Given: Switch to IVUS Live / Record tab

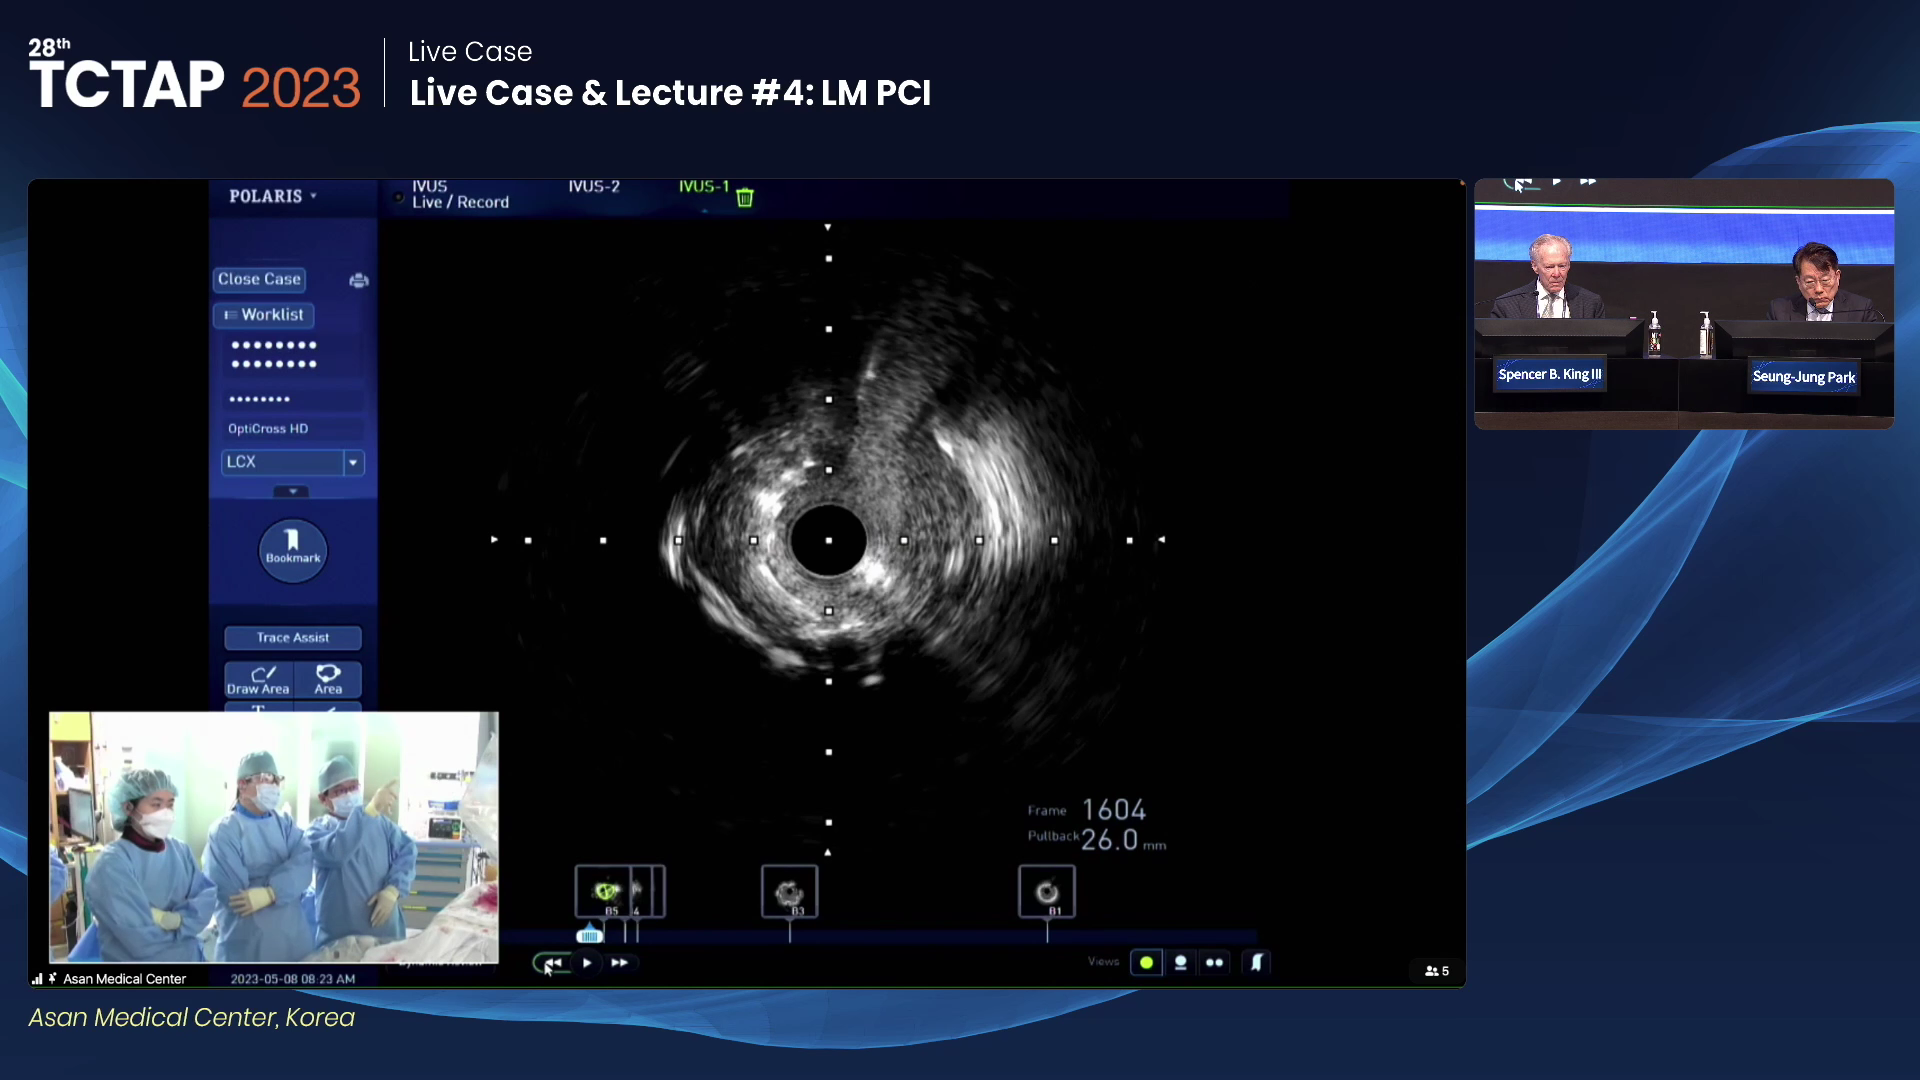Looking at the screenshot, I should 460,194.
